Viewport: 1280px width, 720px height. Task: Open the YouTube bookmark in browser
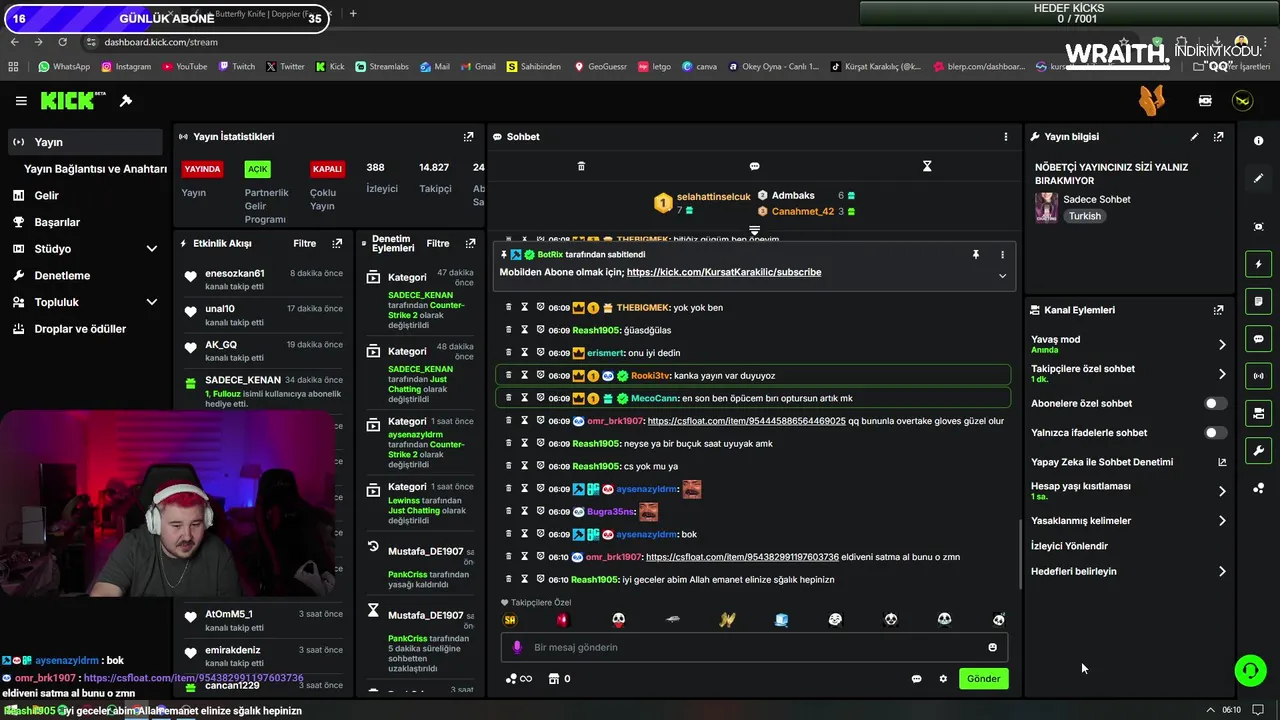[x=184, y=67]
